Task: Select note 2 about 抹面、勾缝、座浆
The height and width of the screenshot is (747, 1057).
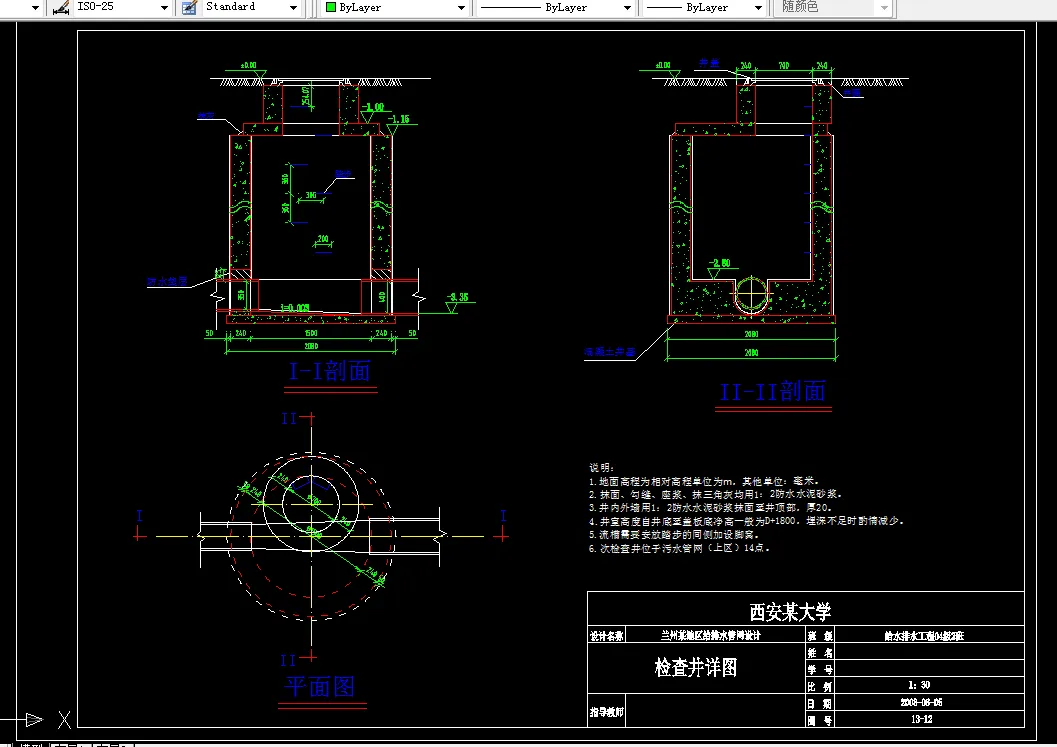Action: (715, 494)
